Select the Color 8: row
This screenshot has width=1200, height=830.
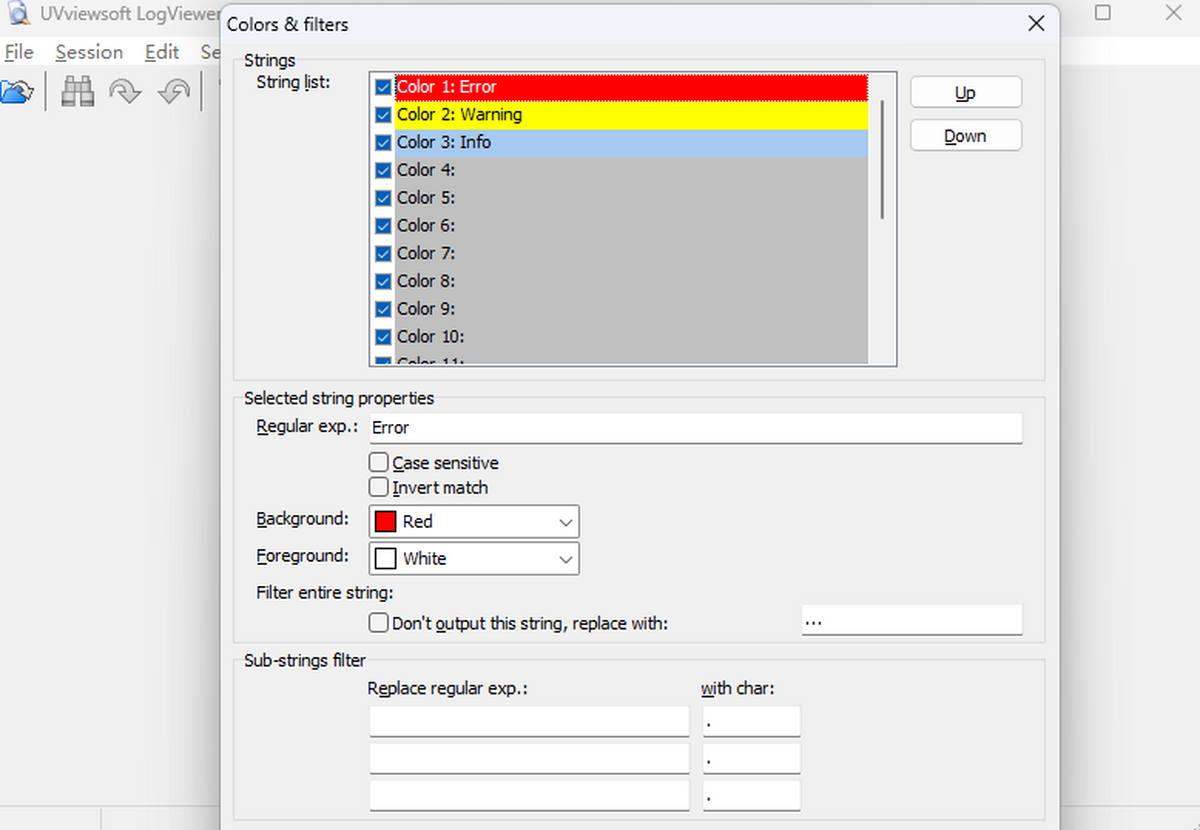631,281
